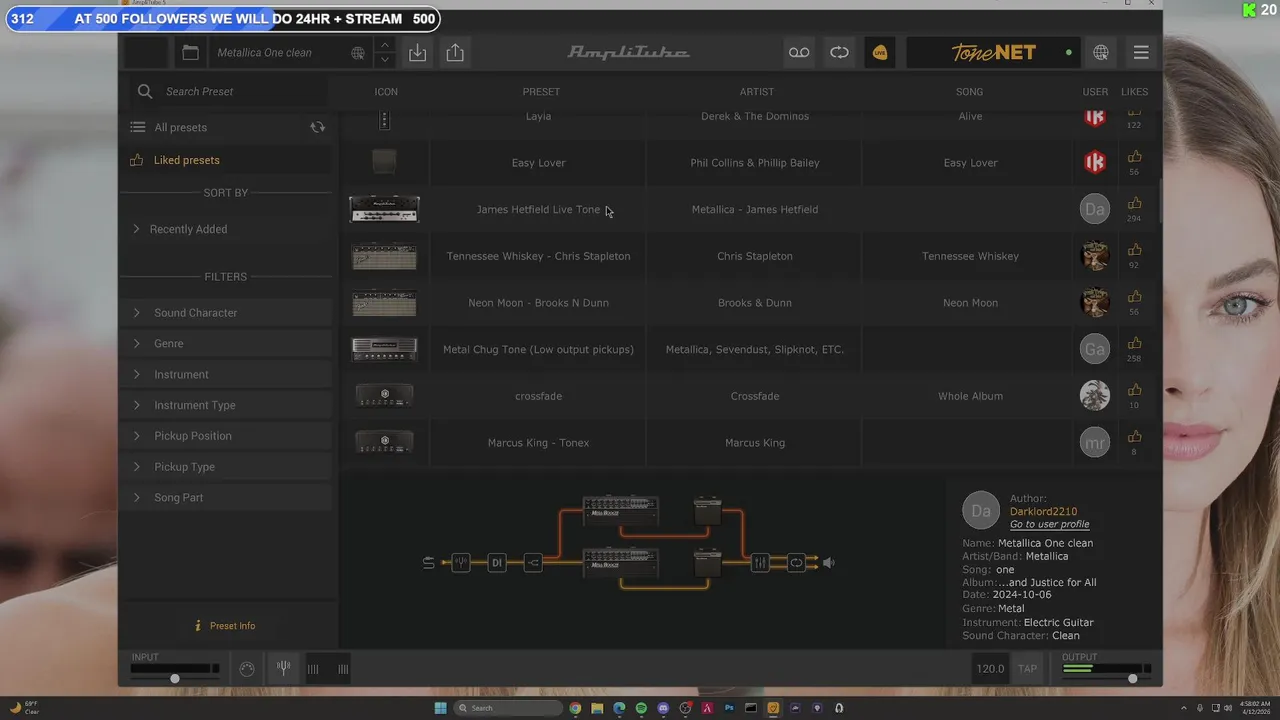
Task: Open Spotify from the Windows taskbar
Action: tap(641, 708)
